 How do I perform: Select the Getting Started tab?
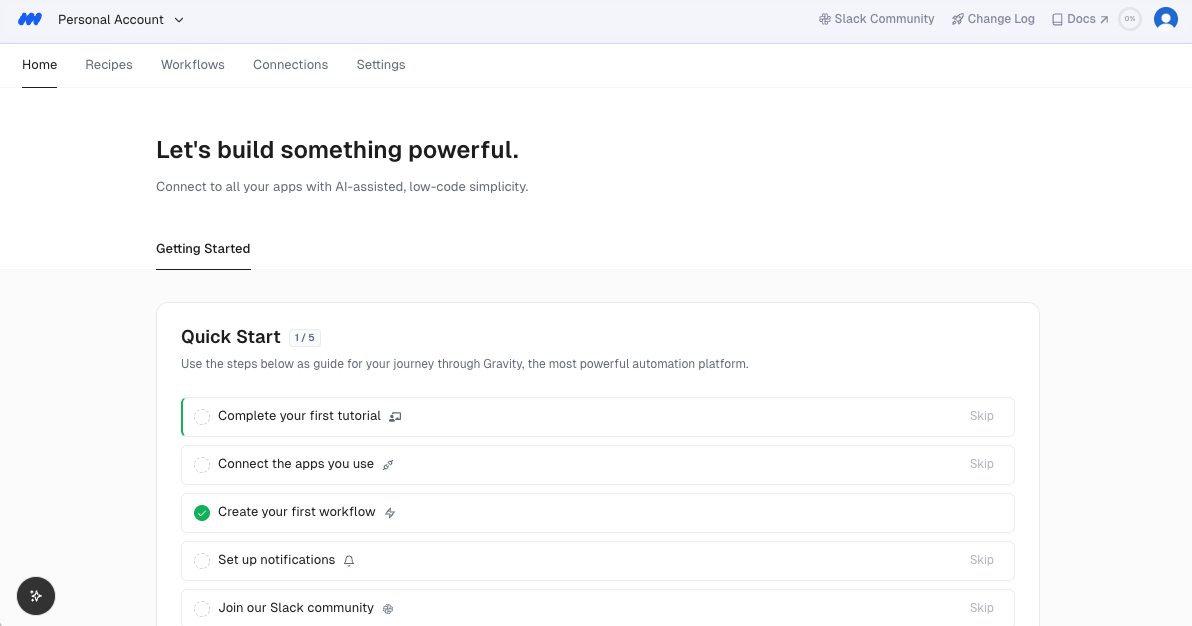pos(203,249)
